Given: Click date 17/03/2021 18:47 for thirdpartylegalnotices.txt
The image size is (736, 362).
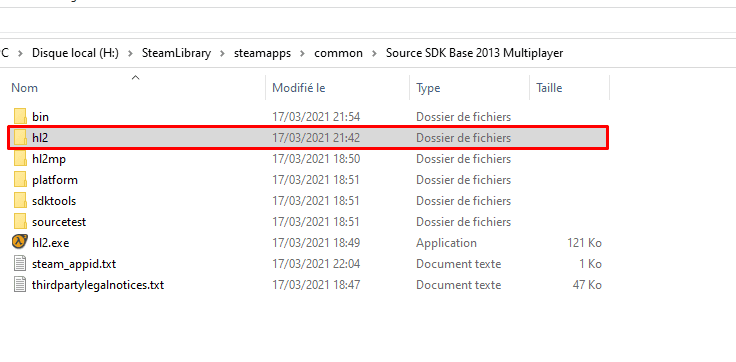Looking at the screenshot, I should [x=316, y=285].
